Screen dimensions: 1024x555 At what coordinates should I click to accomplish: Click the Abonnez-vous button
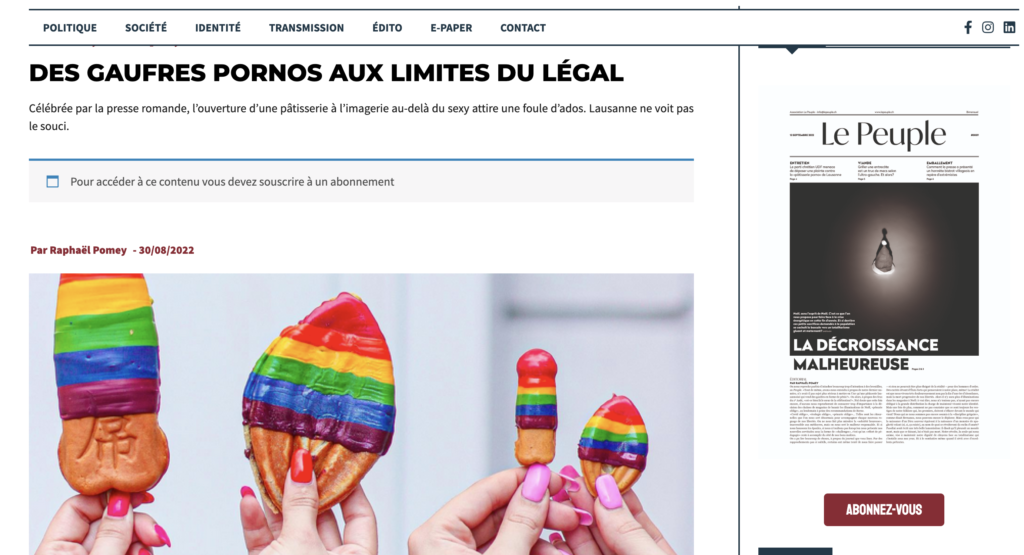(x=884, y=509)
